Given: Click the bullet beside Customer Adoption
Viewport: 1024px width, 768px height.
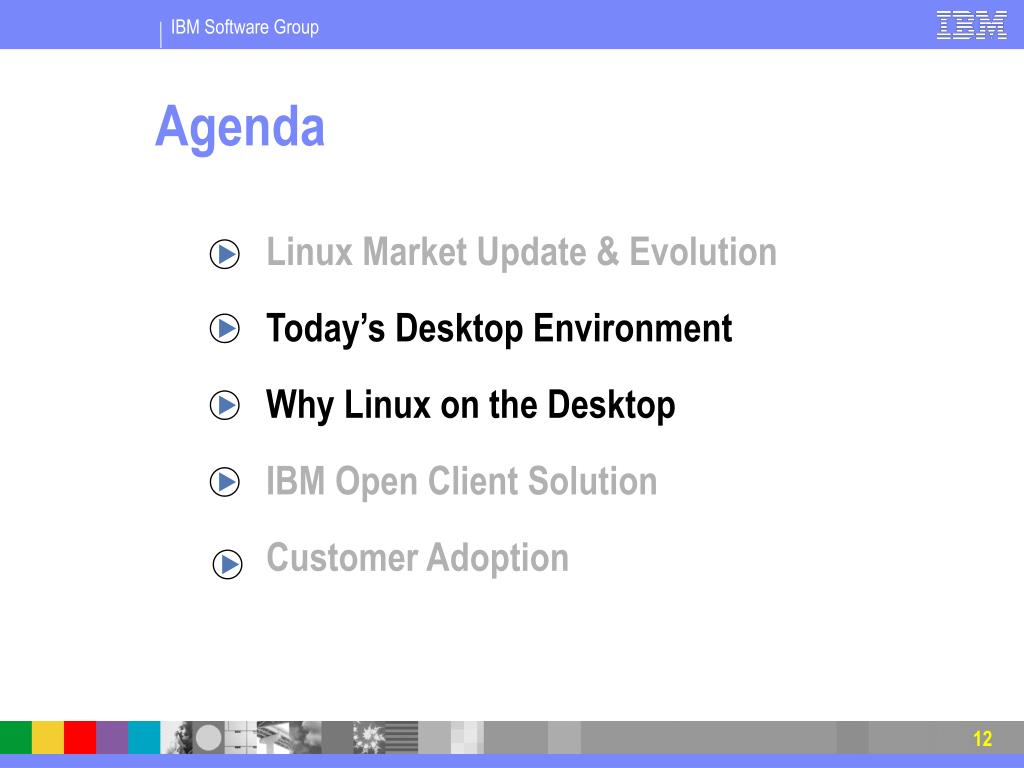Looking at the screenshot, I should (227, 564).
